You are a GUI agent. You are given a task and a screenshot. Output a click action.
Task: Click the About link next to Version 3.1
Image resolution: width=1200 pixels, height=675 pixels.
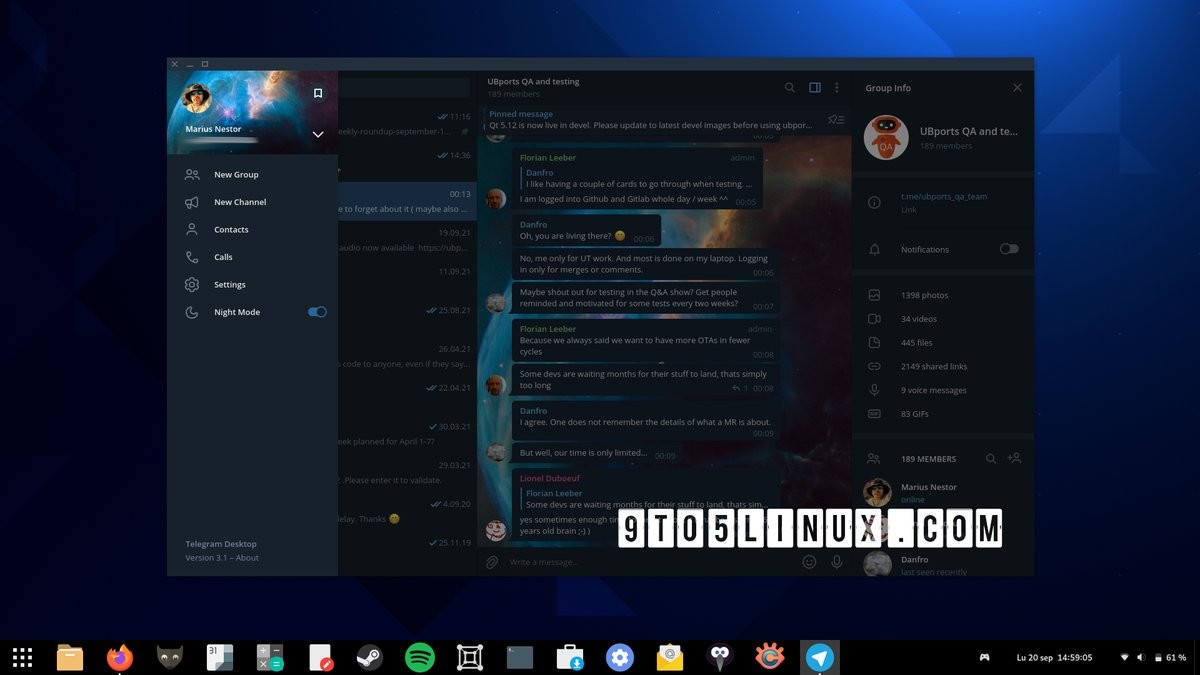pos(247,558)
